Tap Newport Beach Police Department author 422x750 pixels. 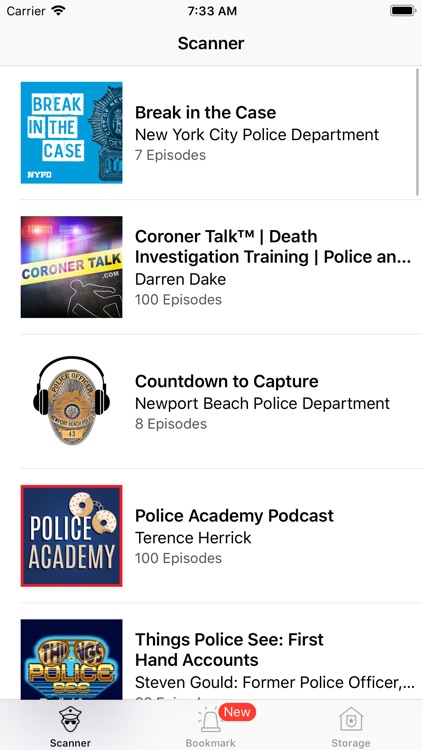tap(263, 403)
